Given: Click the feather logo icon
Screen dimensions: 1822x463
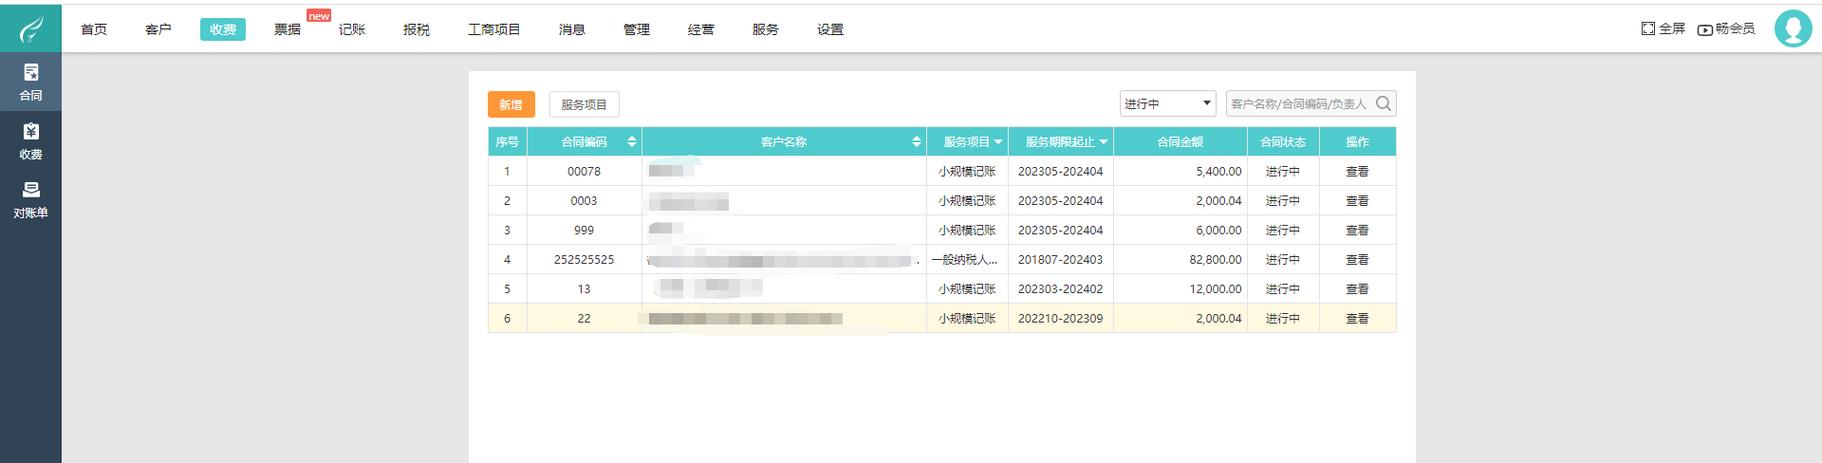Looking at the screenshot, I should [x=31, y=29].
